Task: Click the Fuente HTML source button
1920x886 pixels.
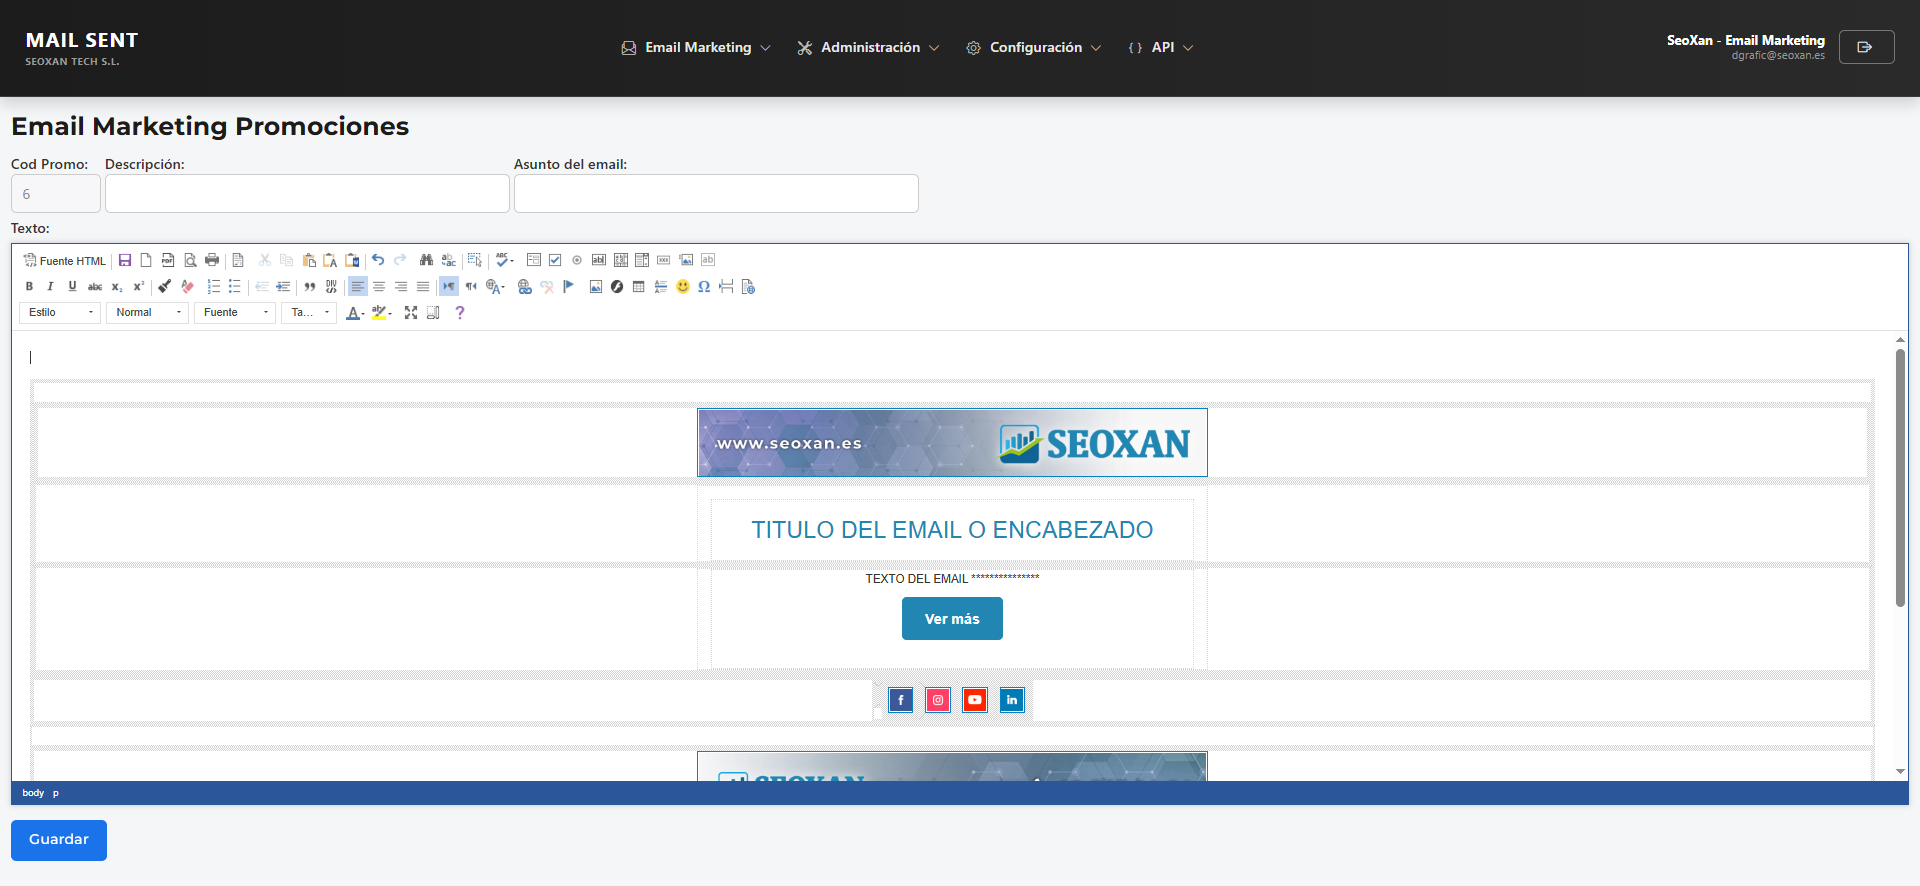Action: point(64,260)
